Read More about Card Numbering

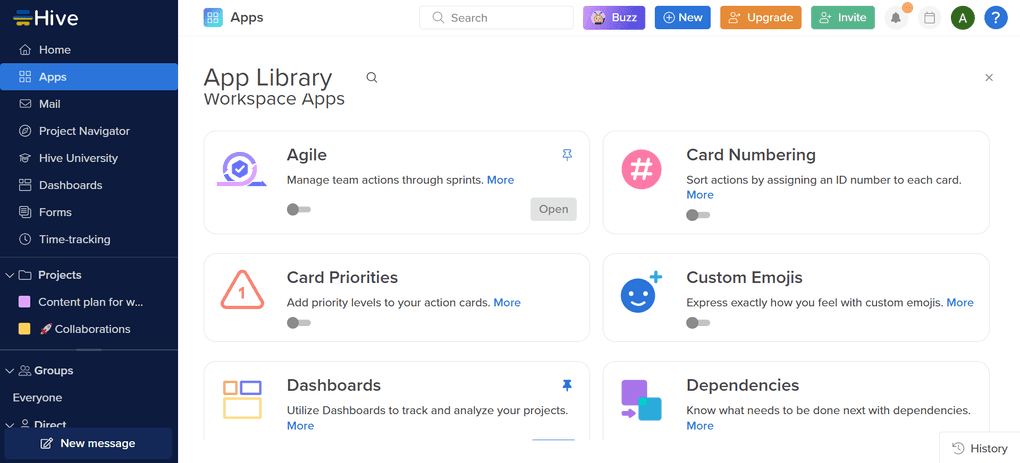(x=700, y=195)
